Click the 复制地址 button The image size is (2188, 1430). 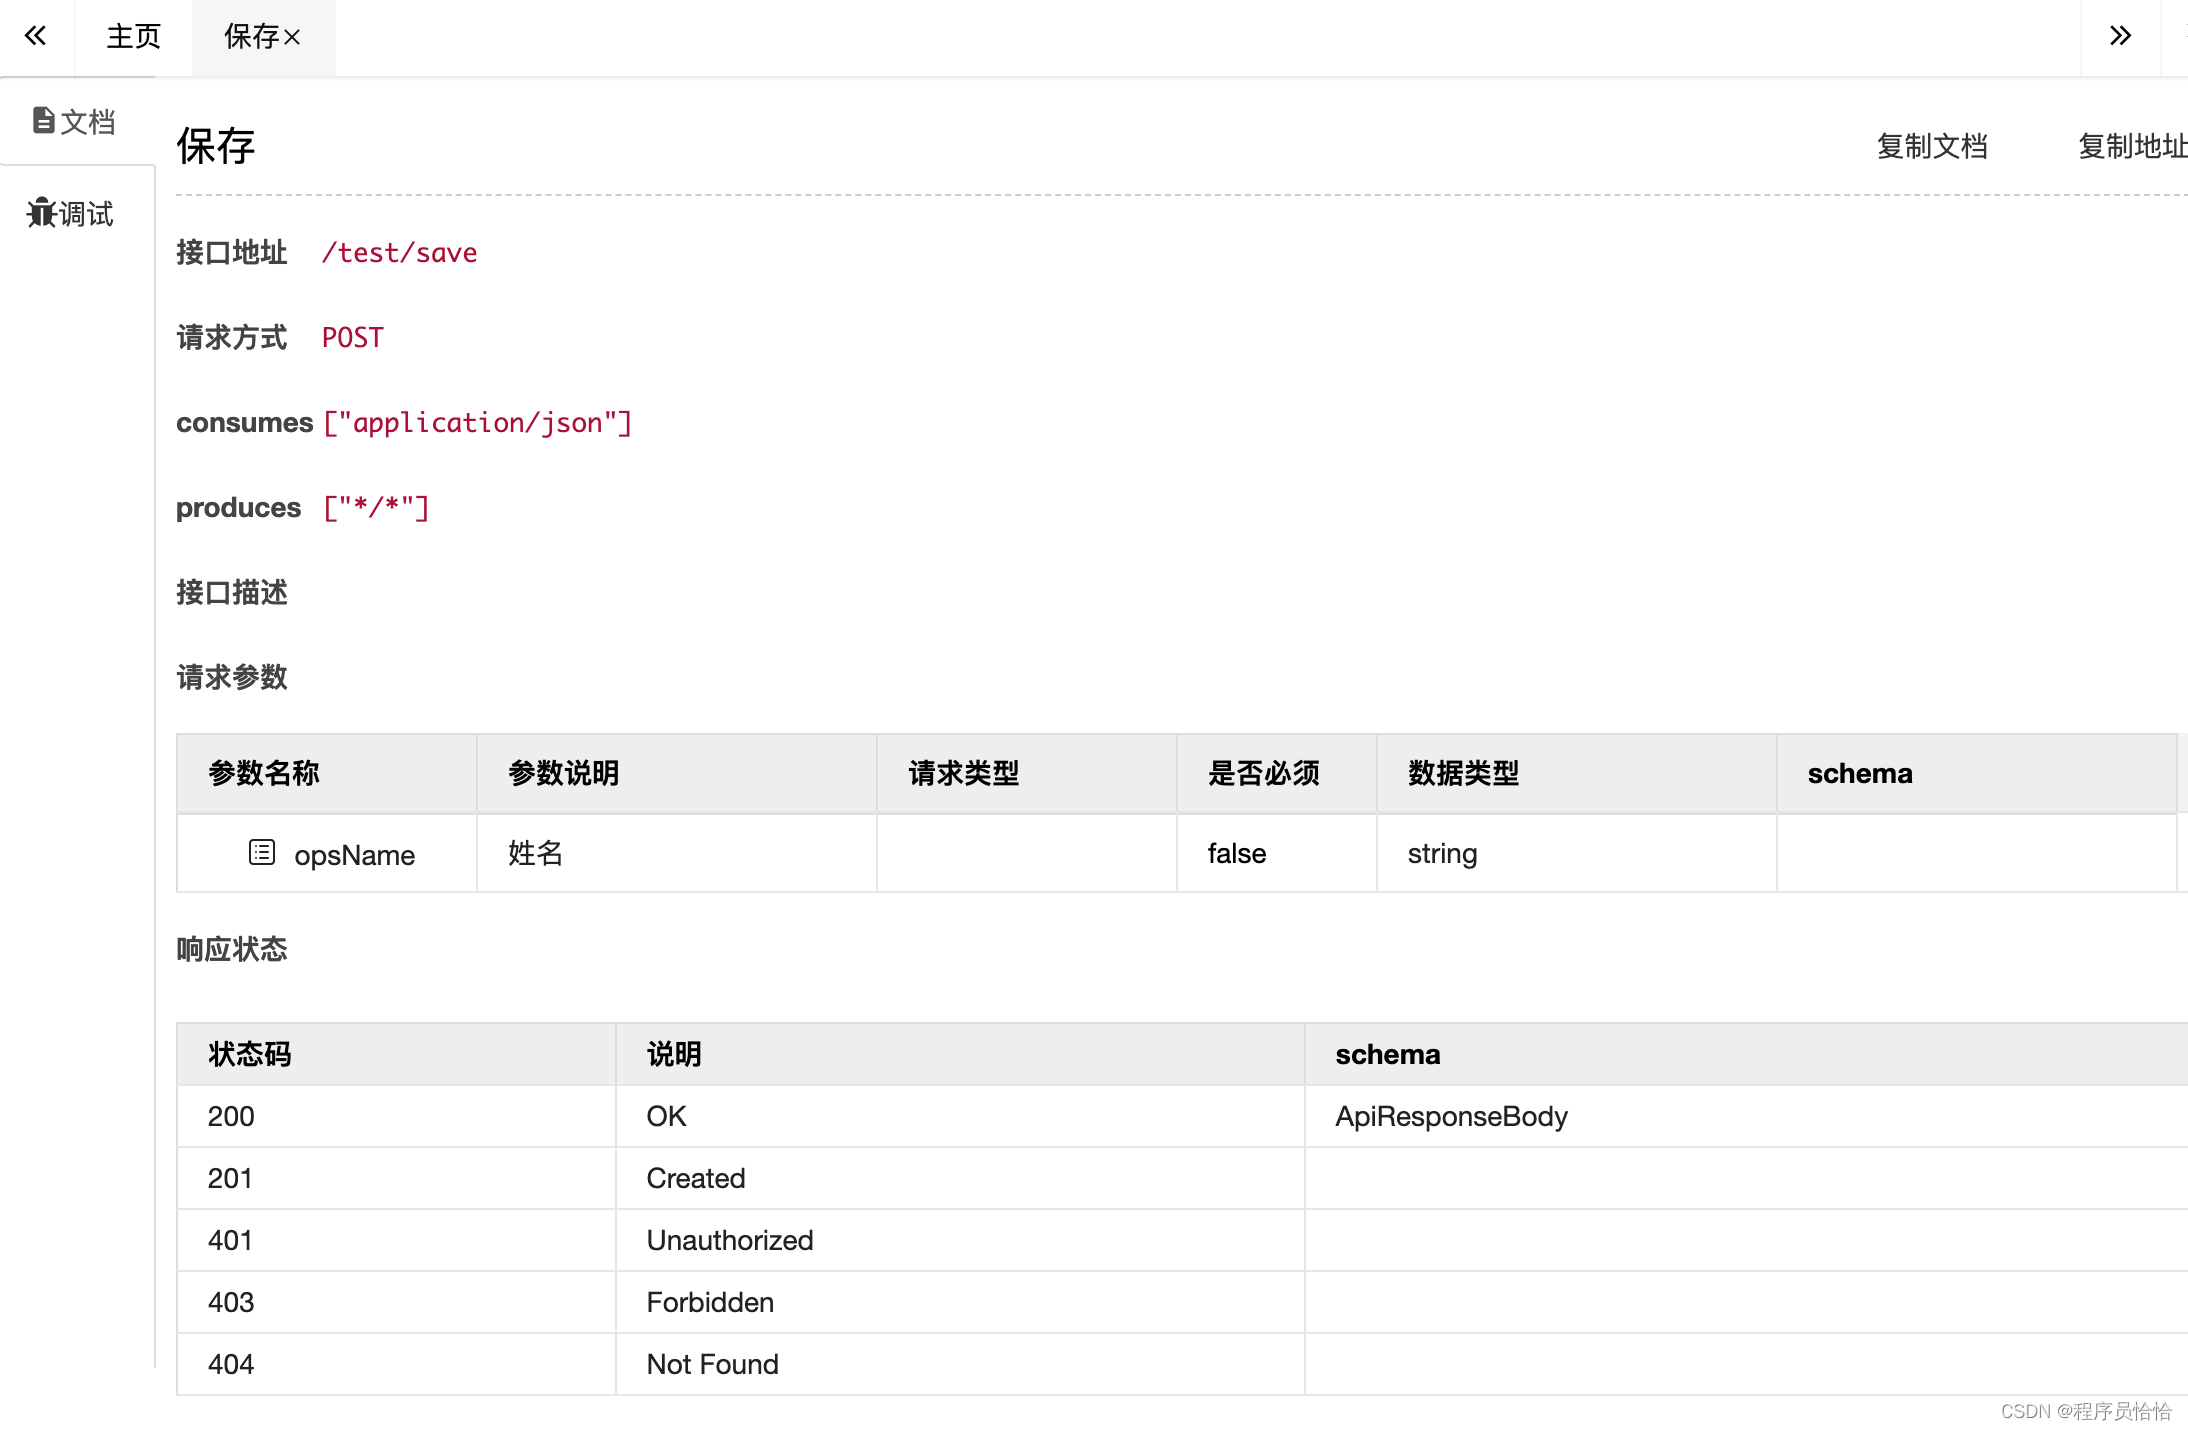2130,147
